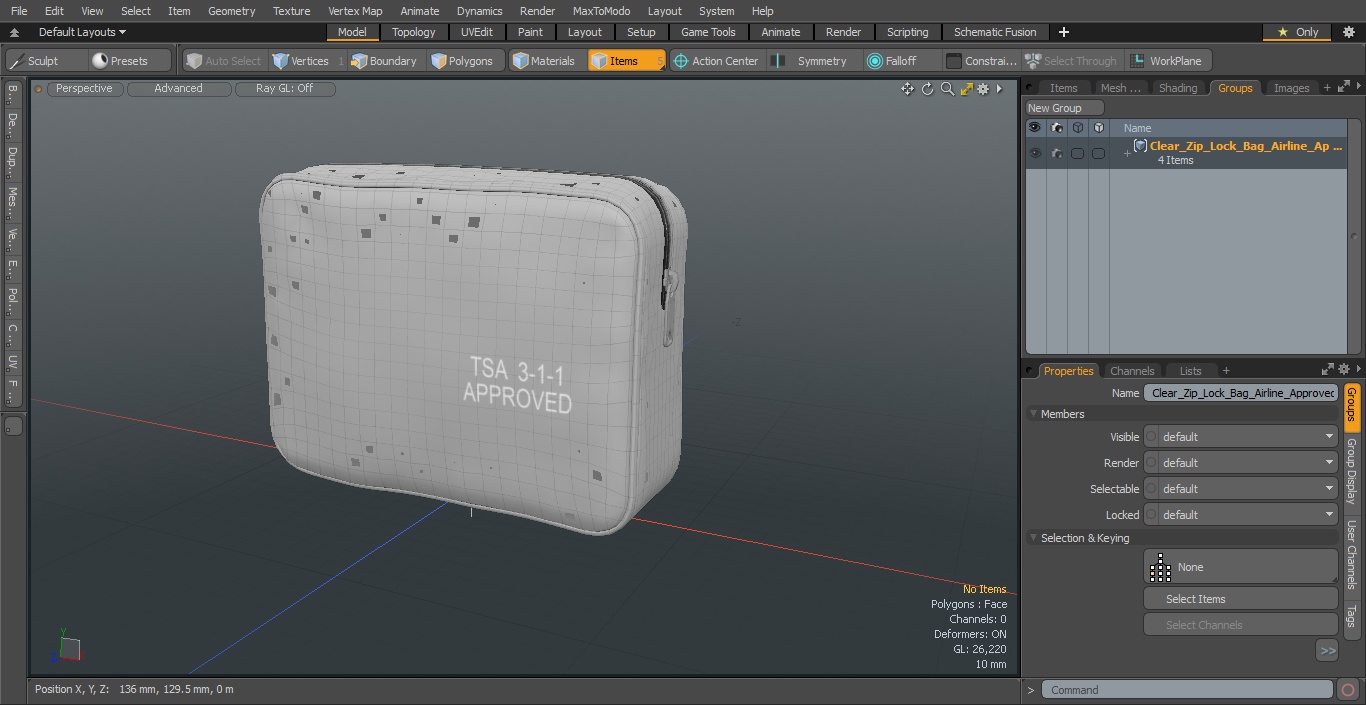Expand the Groups panel with arrows icon
The image size is (1366, 705).
coord(1343,88)
